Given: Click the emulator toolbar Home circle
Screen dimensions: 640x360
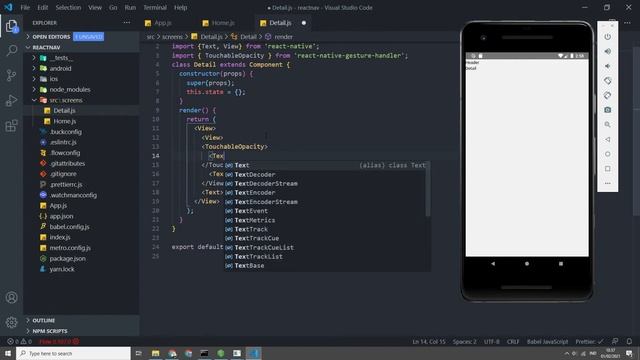Looking at the screenshot, I should 607,154.
